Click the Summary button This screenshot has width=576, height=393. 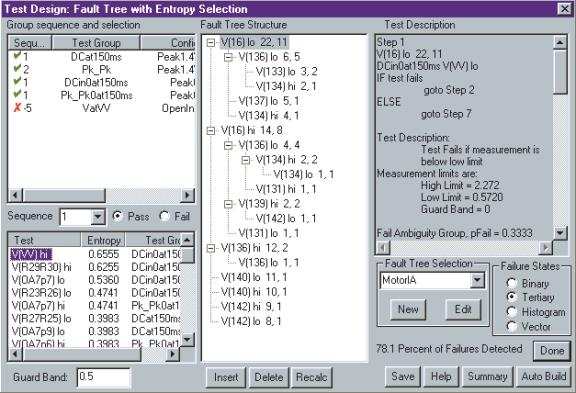(487, 376)
